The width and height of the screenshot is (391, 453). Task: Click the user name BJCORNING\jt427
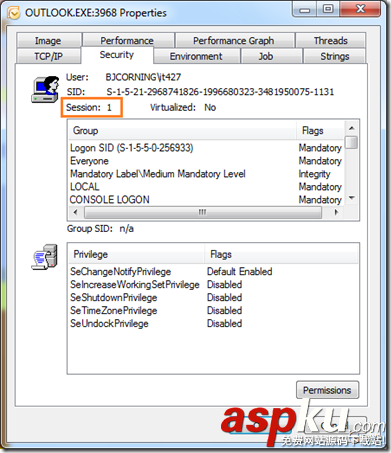(143, 77)
